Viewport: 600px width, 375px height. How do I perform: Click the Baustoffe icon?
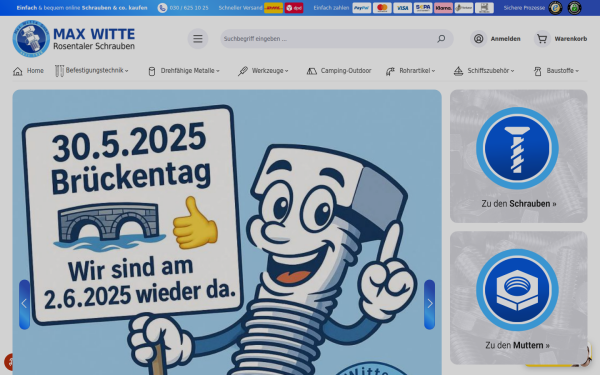[538, 71]
